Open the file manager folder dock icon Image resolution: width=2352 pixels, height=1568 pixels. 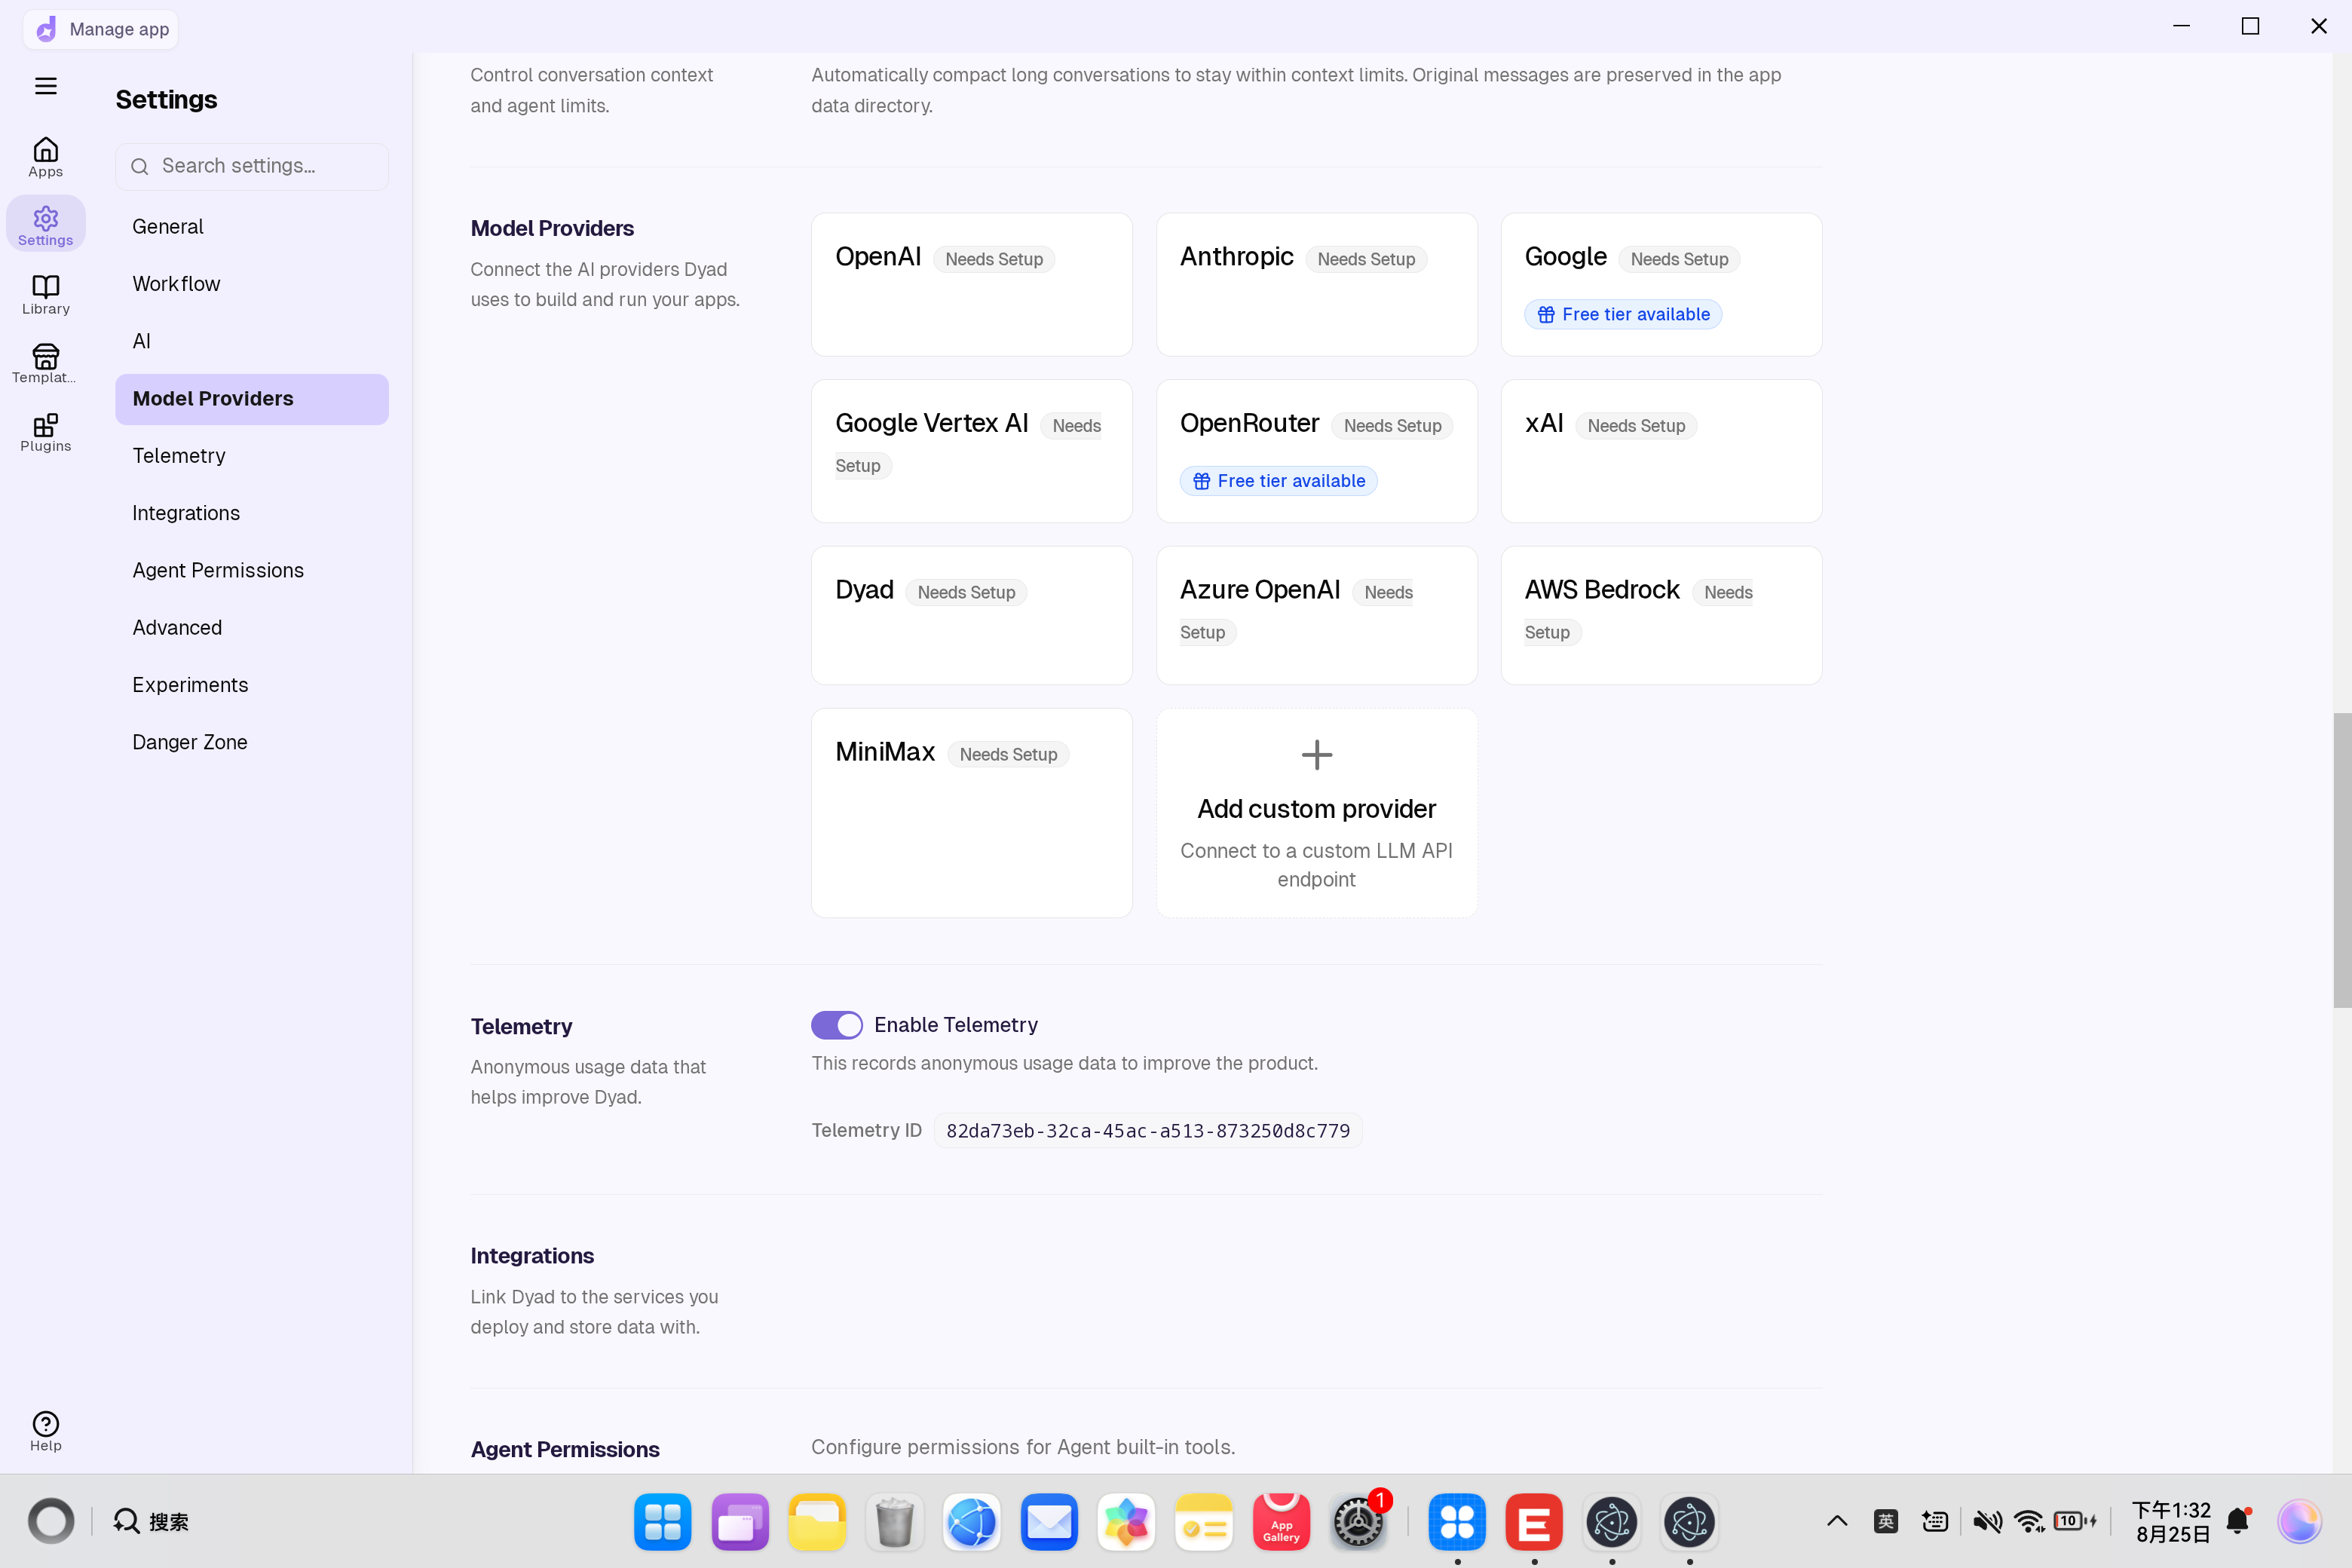pyautogui.click(x=817, y=1522)
